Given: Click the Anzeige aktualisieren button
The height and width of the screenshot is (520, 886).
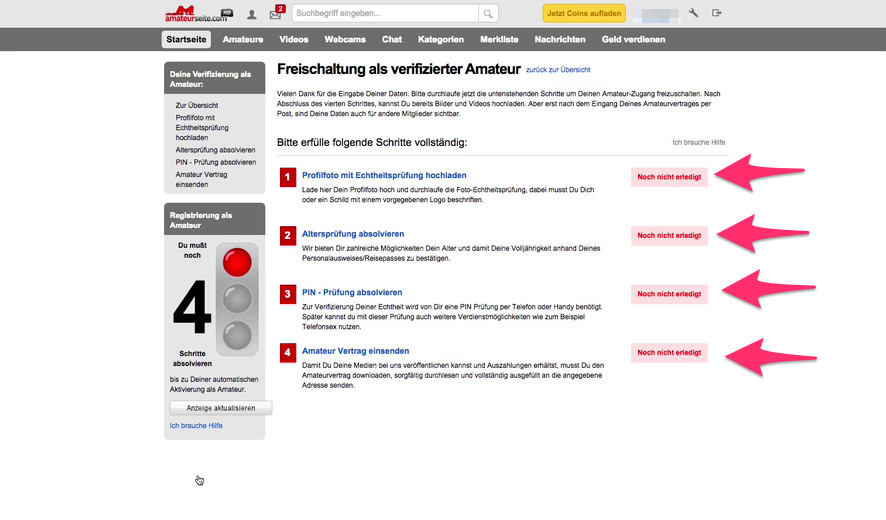Looking at the screenshot, I should point(221,408).
